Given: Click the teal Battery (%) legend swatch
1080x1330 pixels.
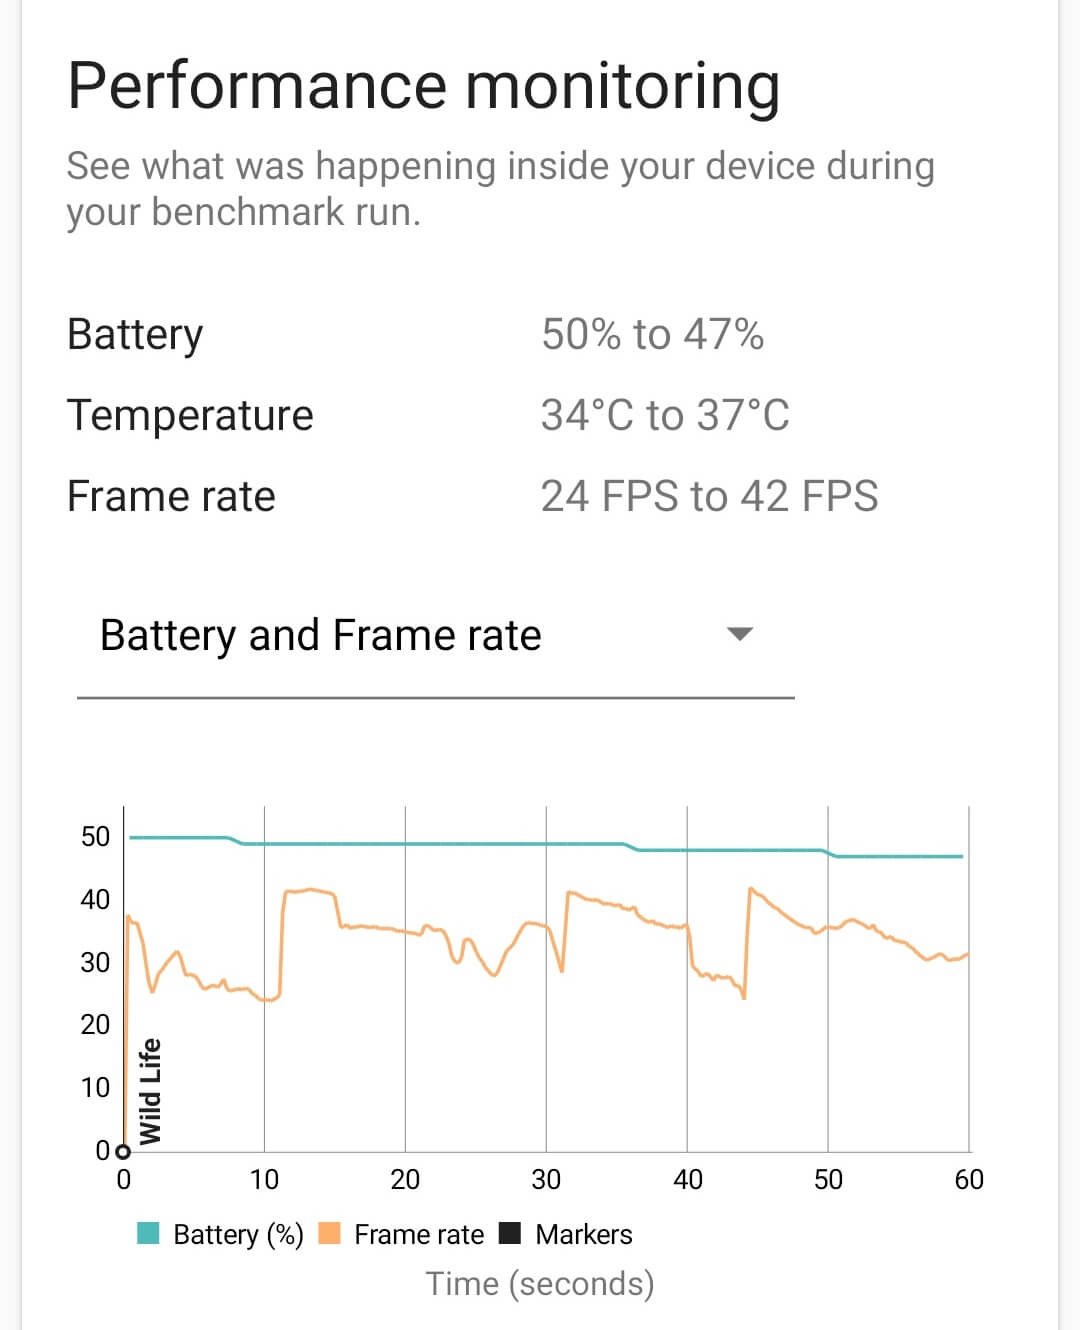Looking at the screenshot, I should (148, 1234).
